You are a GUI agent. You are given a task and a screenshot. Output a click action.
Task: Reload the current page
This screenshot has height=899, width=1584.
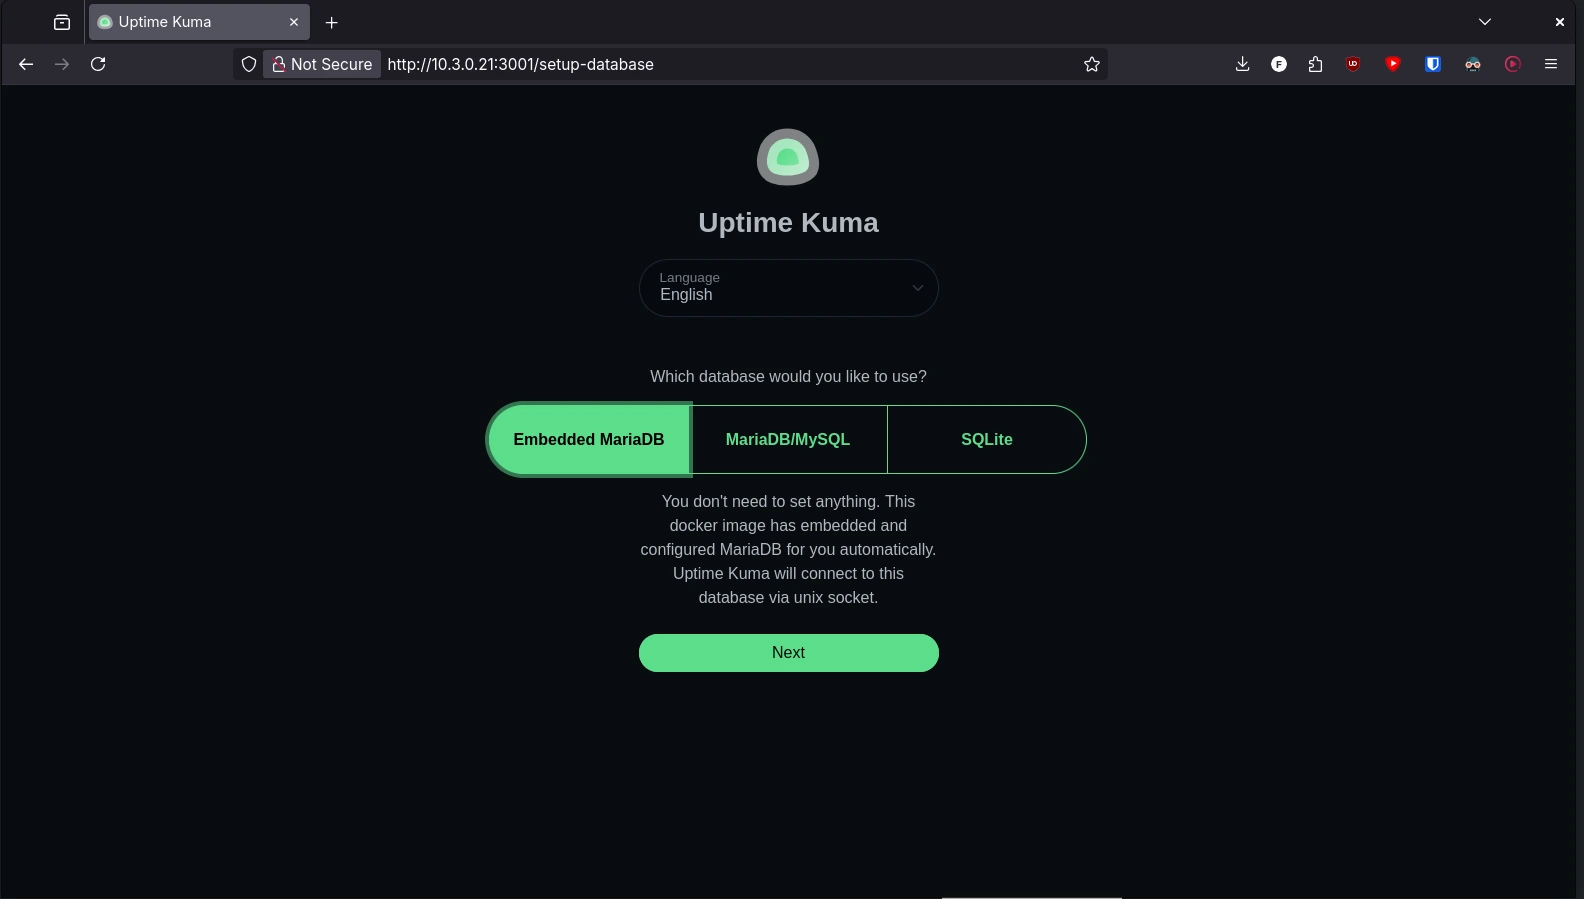[98, 64]
